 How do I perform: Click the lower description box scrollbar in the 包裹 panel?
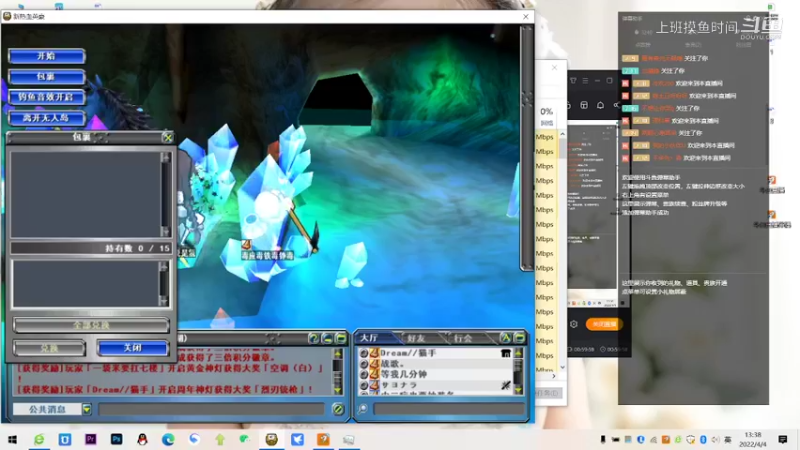coord(163,284)
